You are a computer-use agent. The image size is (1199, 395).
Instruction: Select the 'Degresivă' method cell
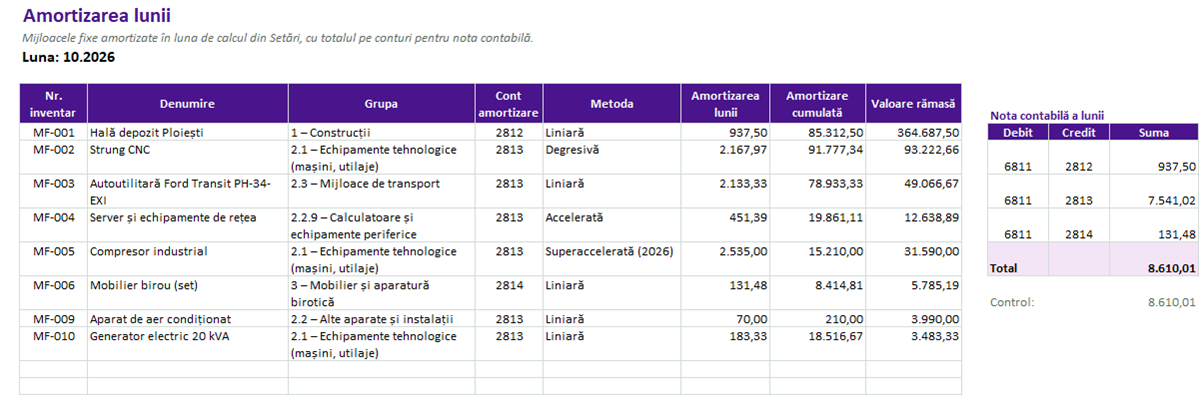pyautogui.click(x=612, y=158)
